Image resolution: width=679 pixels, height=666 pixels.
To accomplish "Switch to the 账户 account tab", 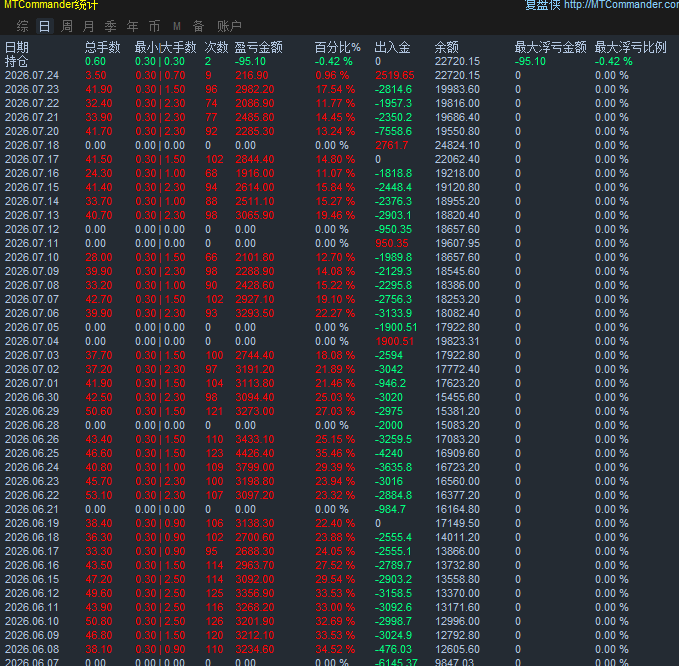I will coord(229,26).
